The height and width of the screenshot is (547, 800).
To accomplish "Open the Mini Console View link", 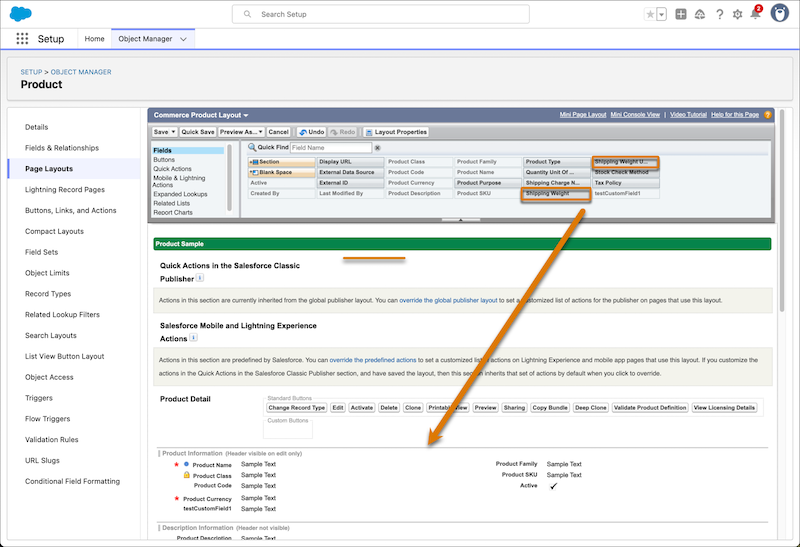I will (x=635, y=115).
